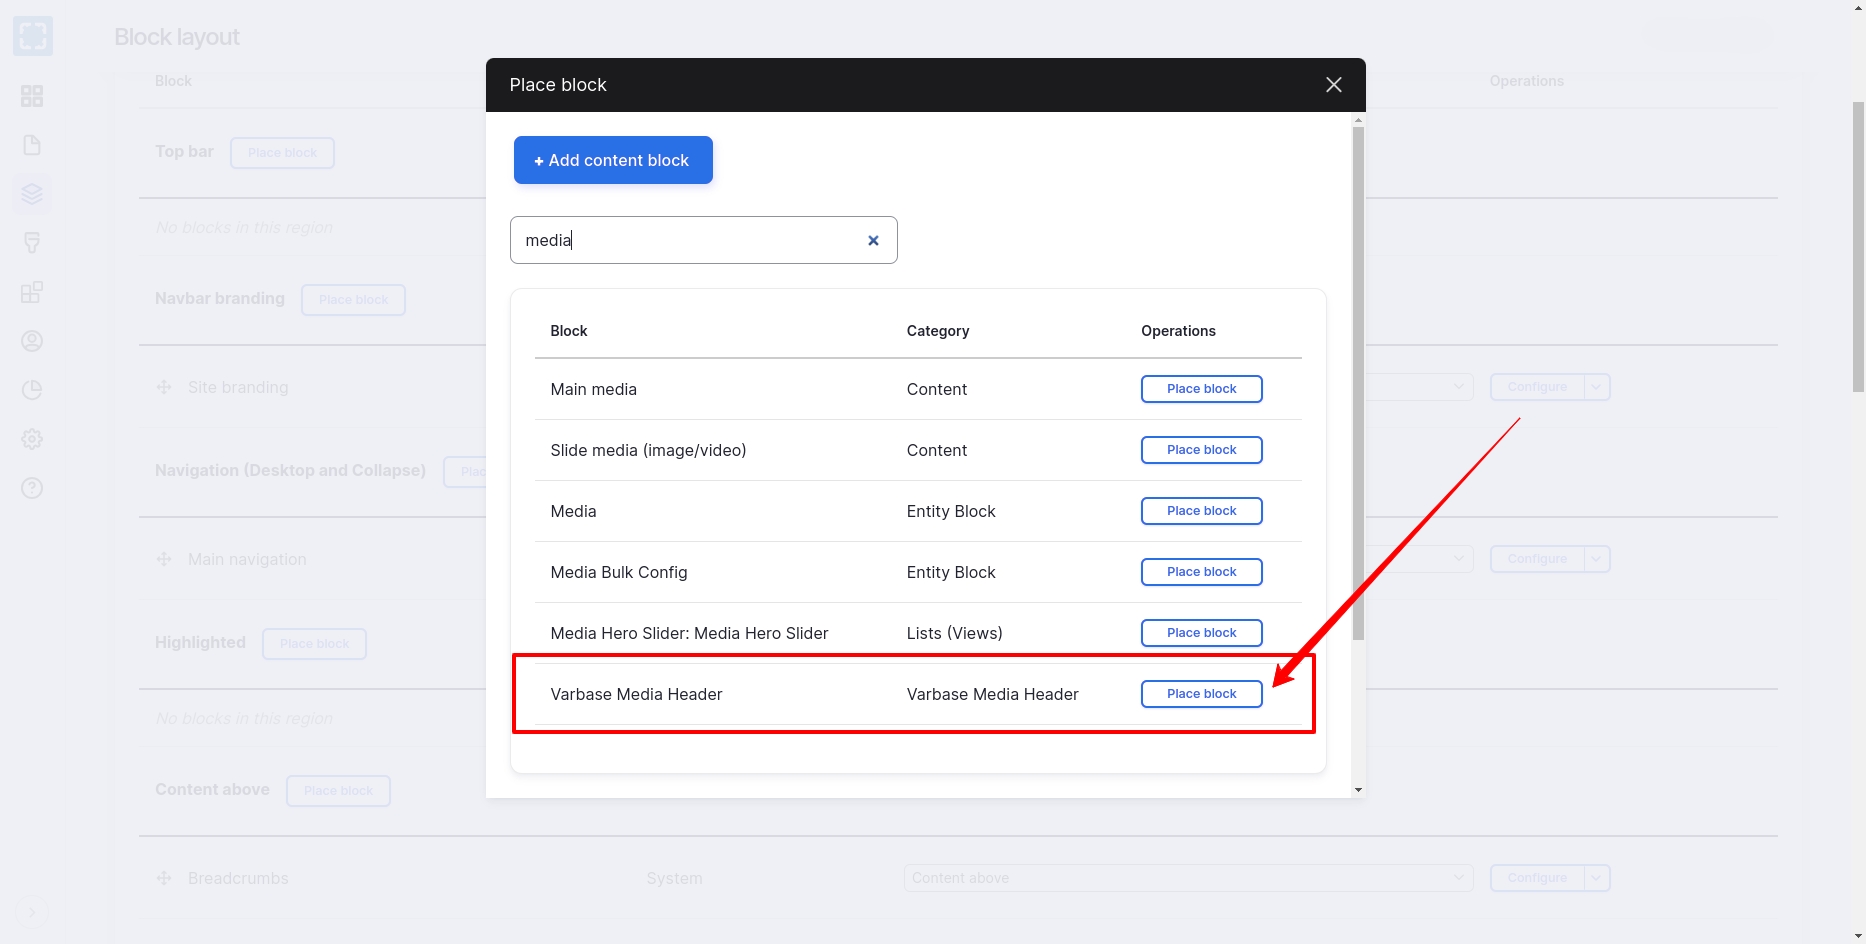Open the Appearance brush icon in sidebar
Image resolution: width=1866 pixels, height=944 pixels.
[x=32, y=243]
